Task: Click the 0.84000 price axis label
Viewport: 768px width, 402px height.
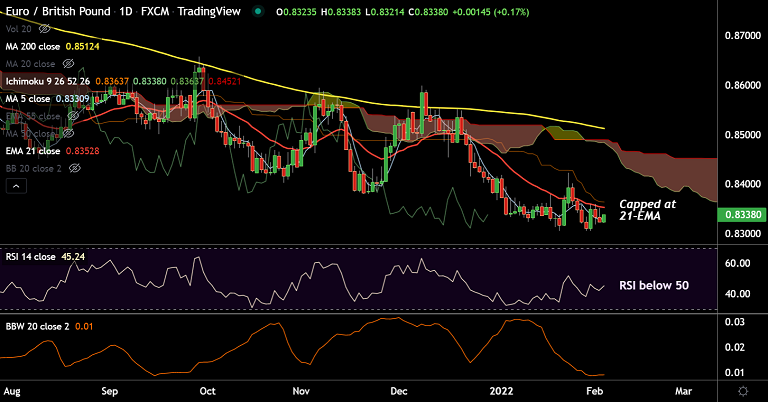Action: tap(743, 184)
